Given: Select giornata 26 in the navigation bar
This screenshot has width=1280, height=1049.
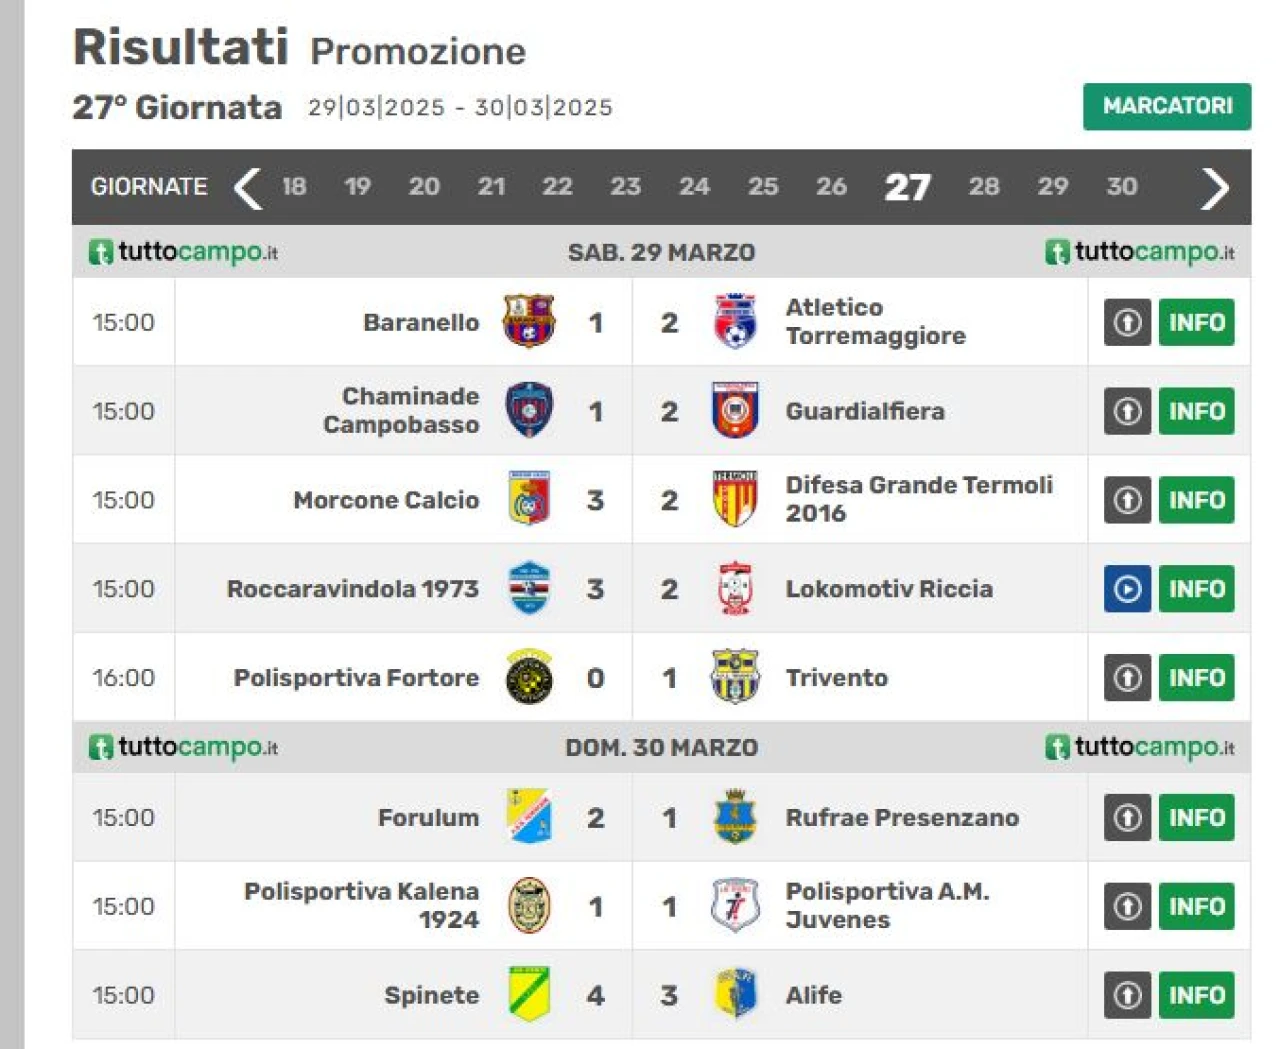Looking at the screenshot, I should [831, 186].
